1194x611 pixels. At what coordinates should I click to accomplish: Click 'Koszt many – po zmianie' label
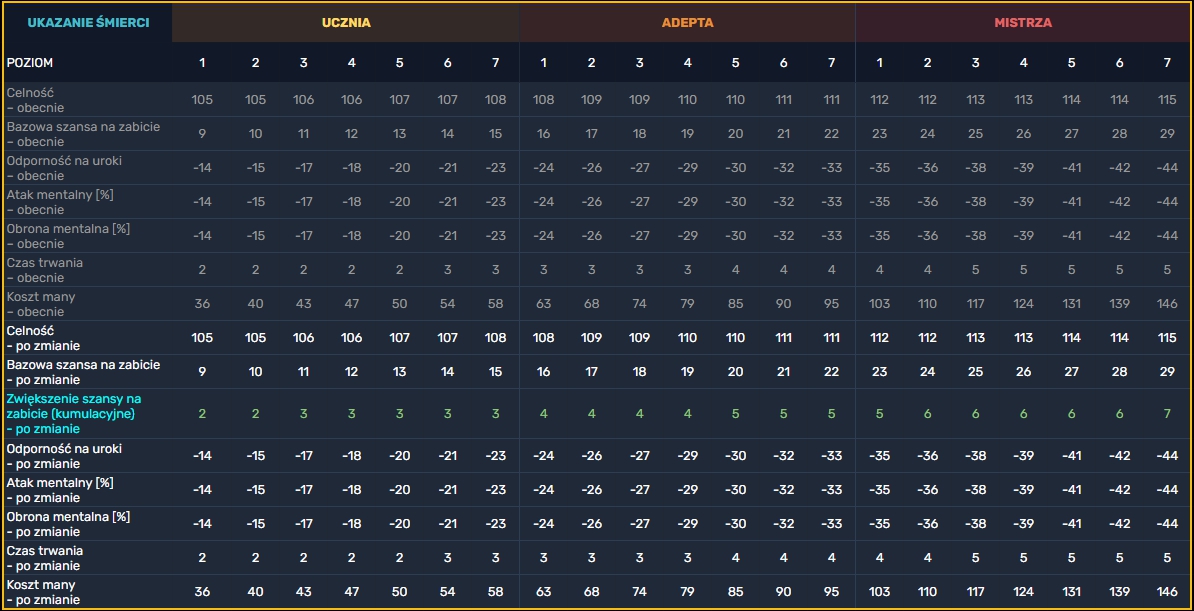(41, 592)
